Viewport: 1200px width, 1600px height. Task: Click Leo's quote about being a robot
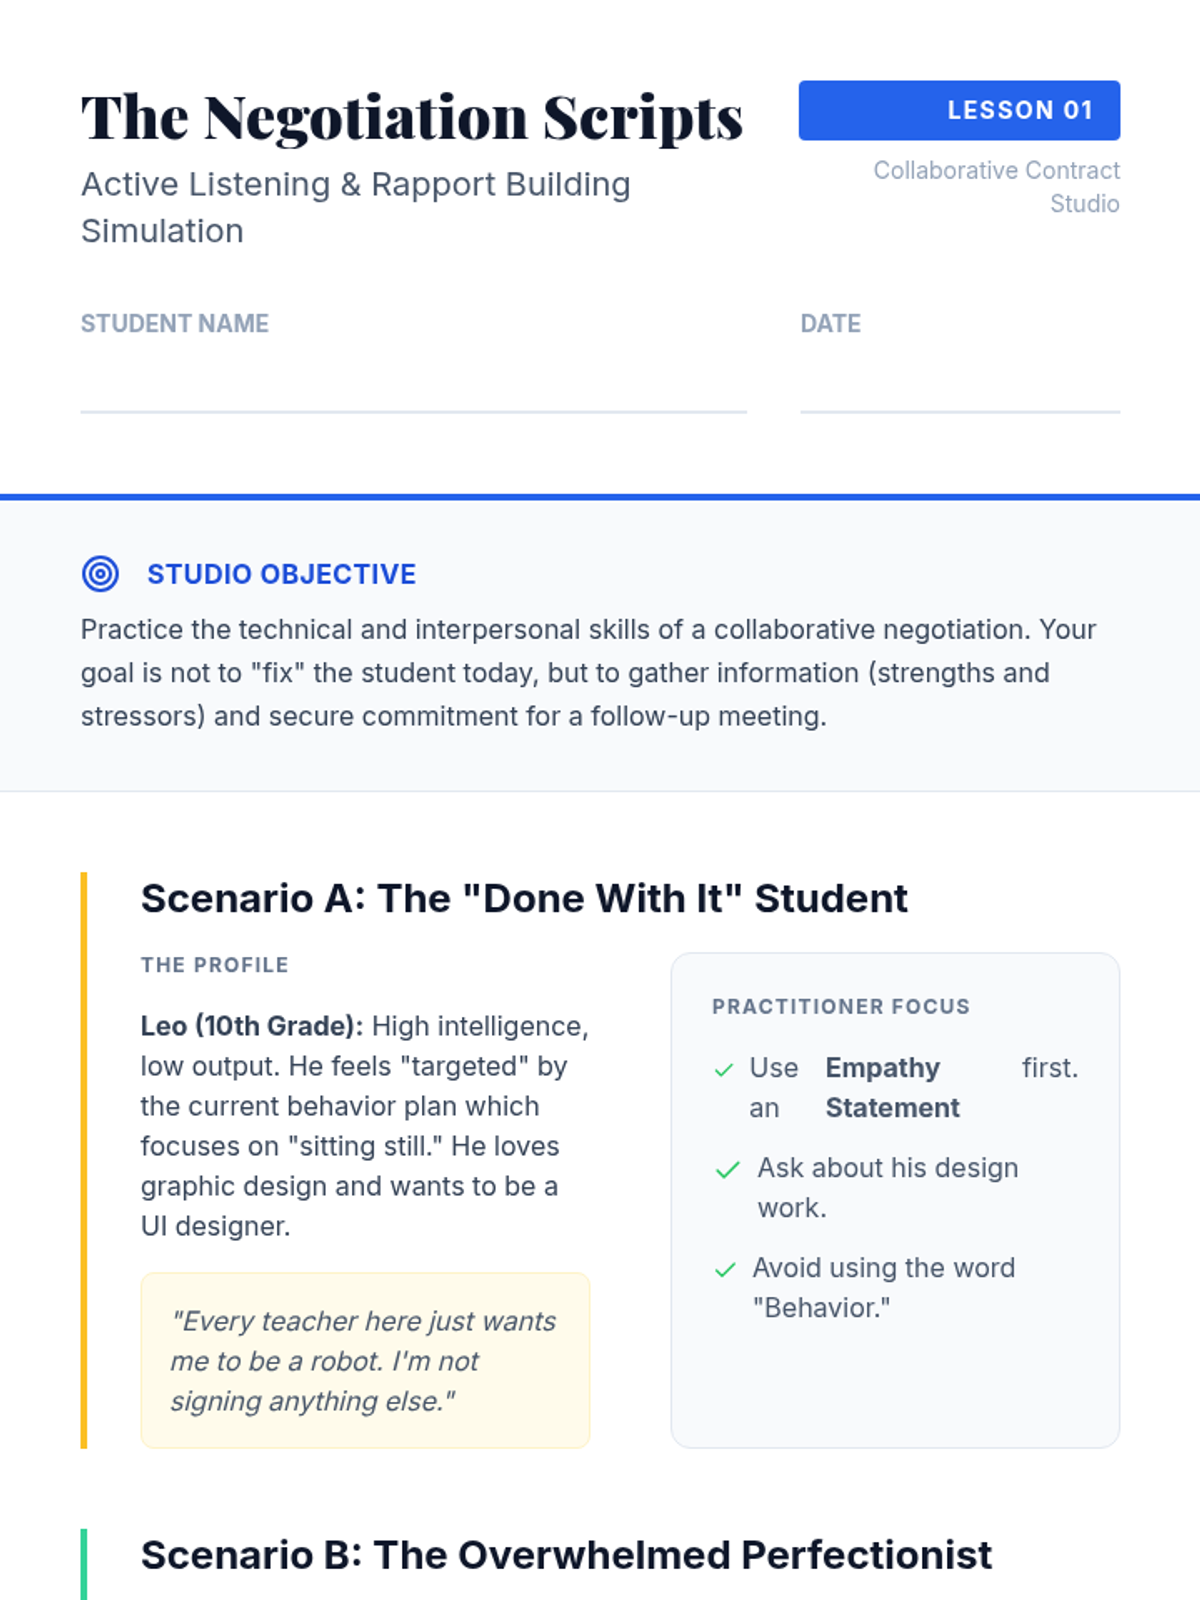(364, 1360)
